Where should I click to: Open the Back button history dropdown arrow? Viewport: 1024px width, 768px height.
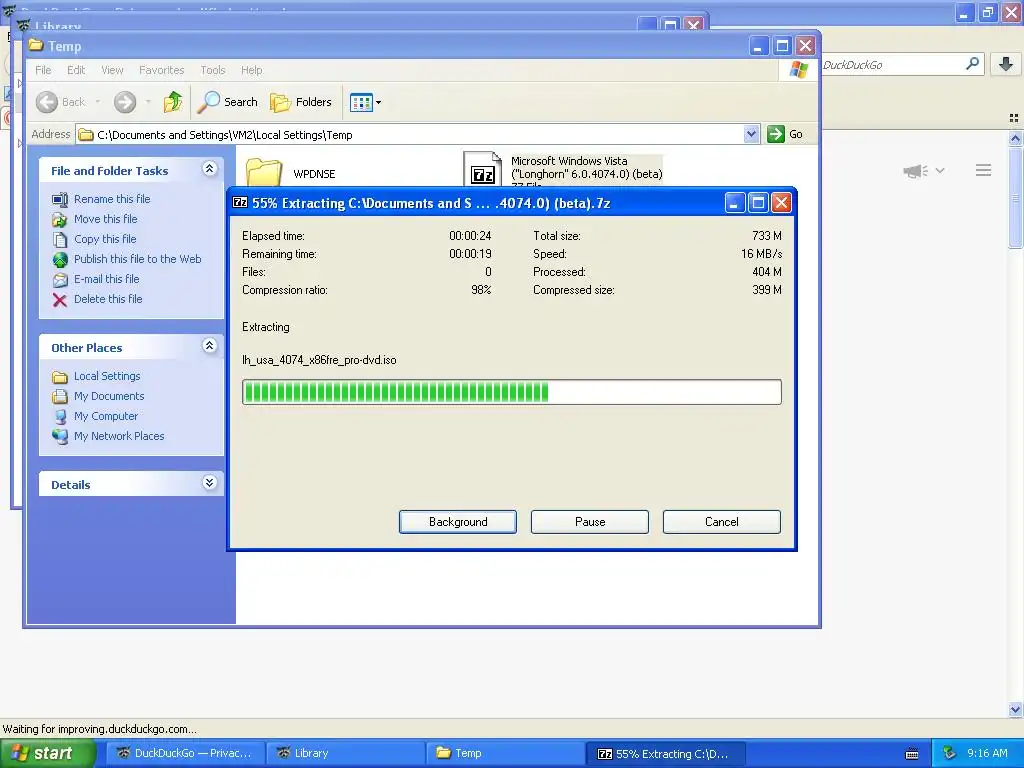coord(98,102)
